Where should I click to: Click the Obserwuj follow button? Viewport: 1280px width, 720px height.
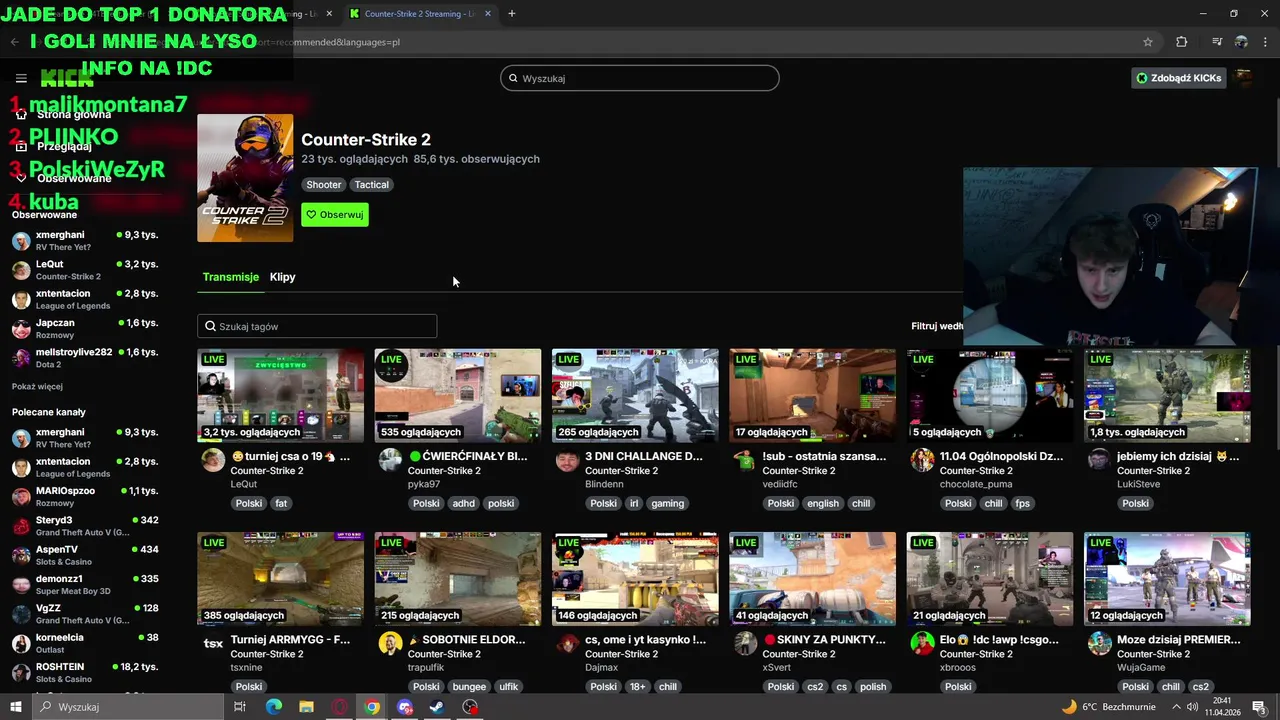[x=335, y=215]
